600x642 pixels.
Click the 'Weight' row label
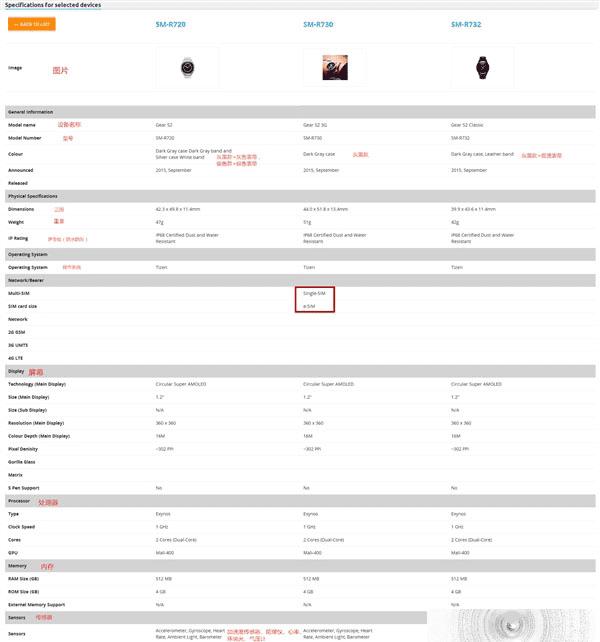pos(16,222)
